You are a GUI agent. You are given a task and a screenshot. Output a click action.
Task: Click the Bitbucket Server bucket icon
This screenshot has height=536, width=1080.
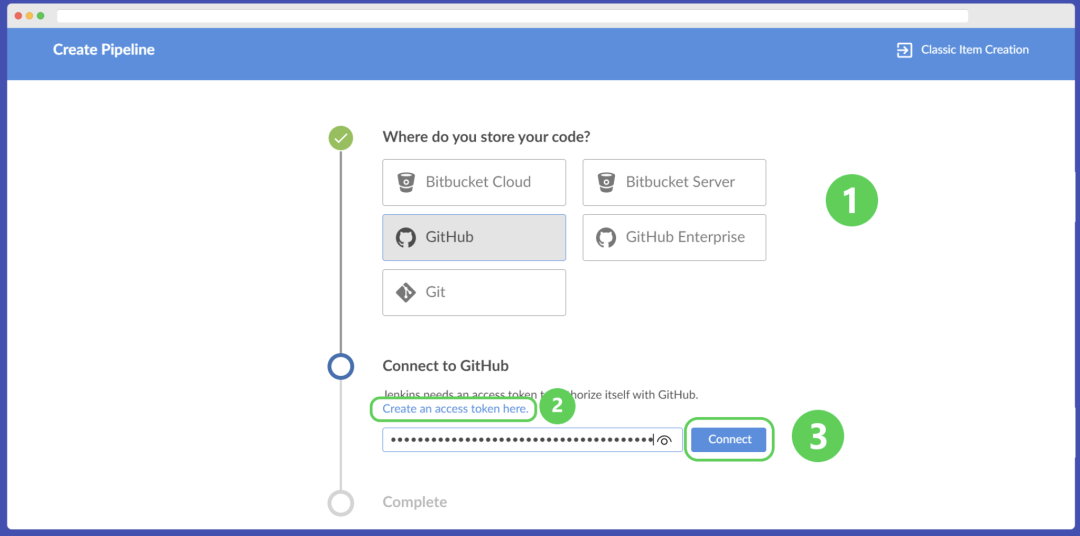pos(606,182)
